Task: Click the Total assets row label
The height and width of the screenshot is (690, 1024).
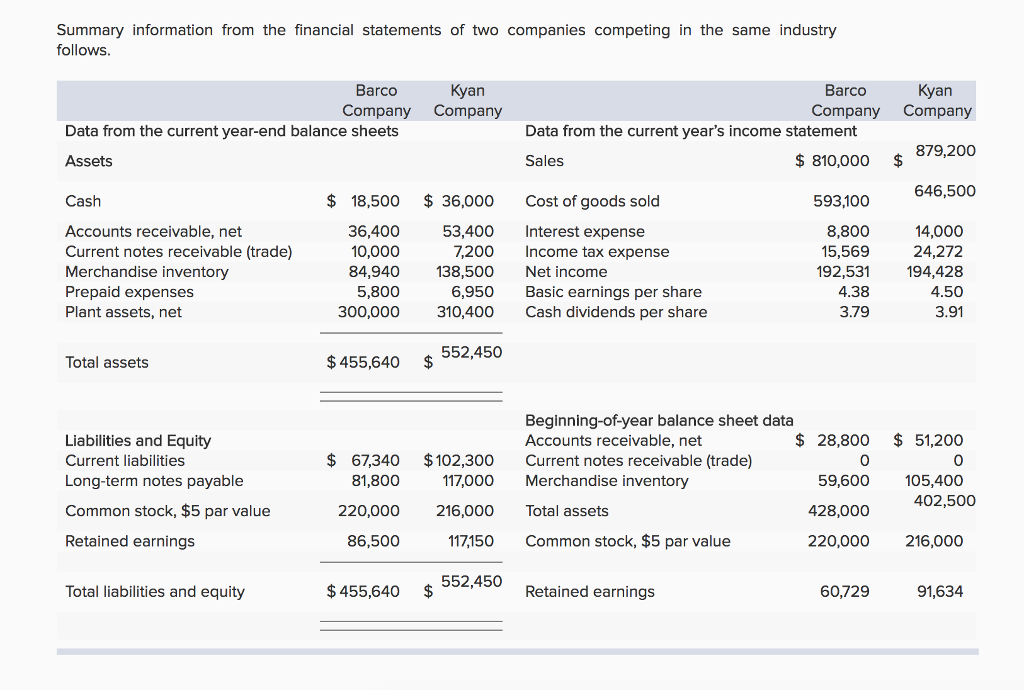Action: tap(106, 362)
